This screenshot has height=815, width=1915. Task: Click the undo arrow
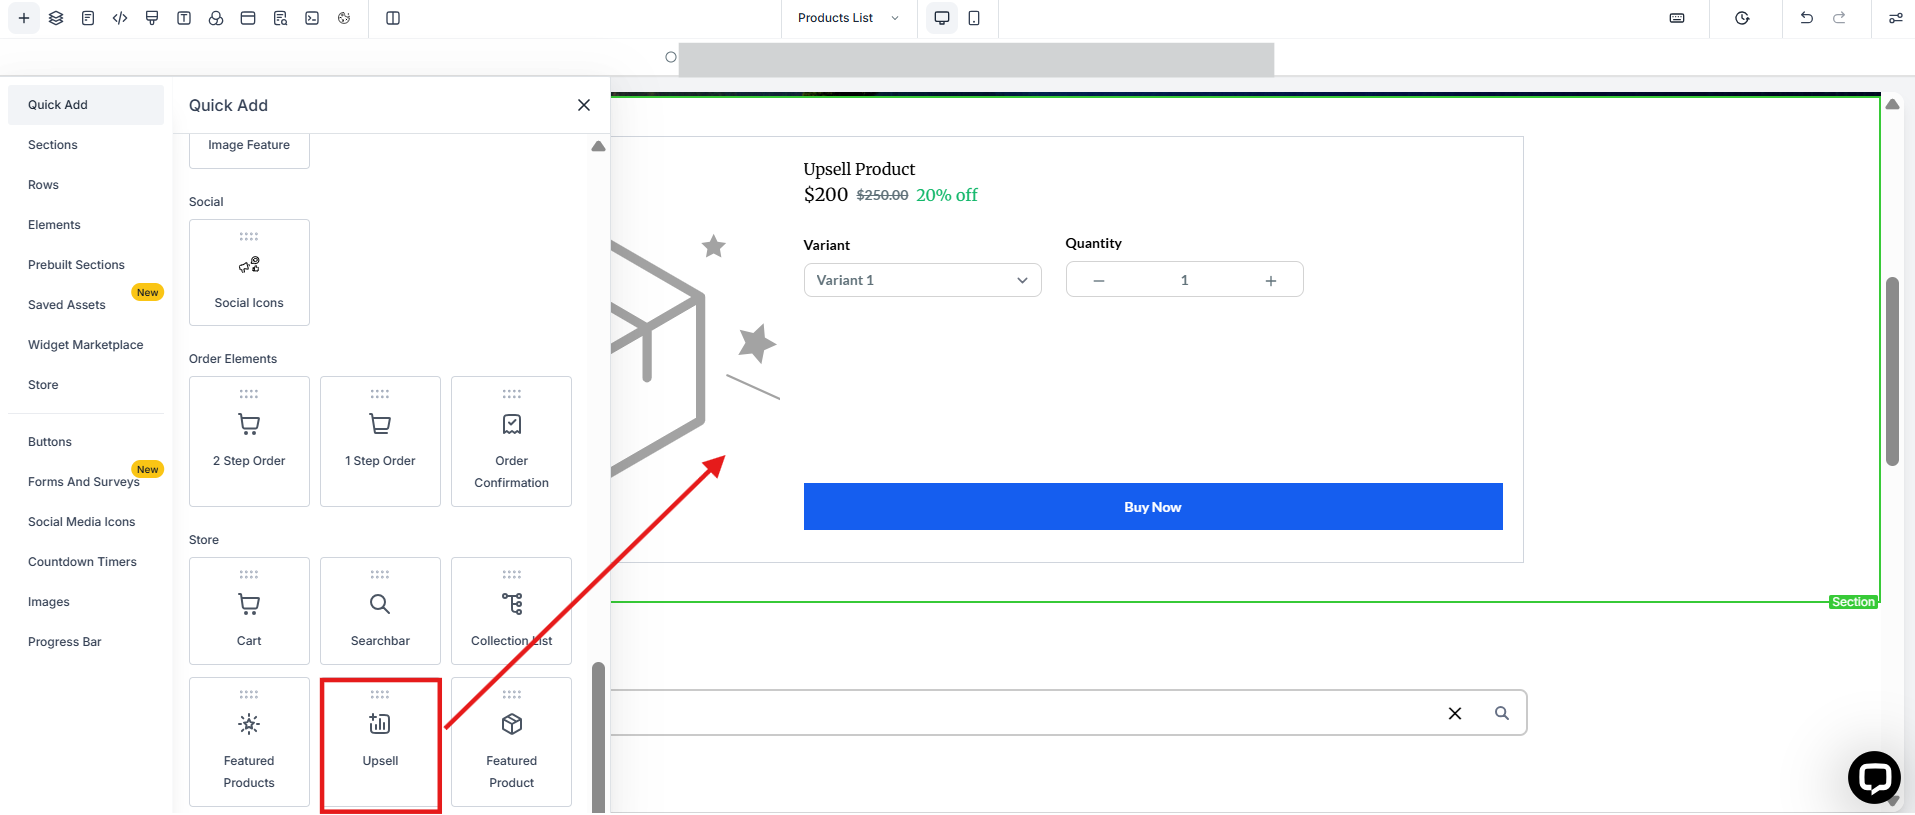1806,18
